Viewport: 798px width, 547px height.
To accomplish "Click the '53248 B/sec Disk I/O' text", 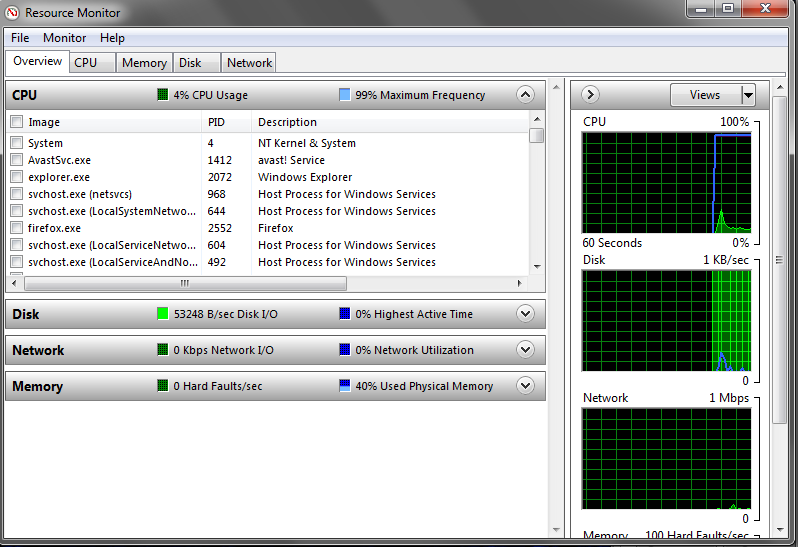I will click(225, 314).
